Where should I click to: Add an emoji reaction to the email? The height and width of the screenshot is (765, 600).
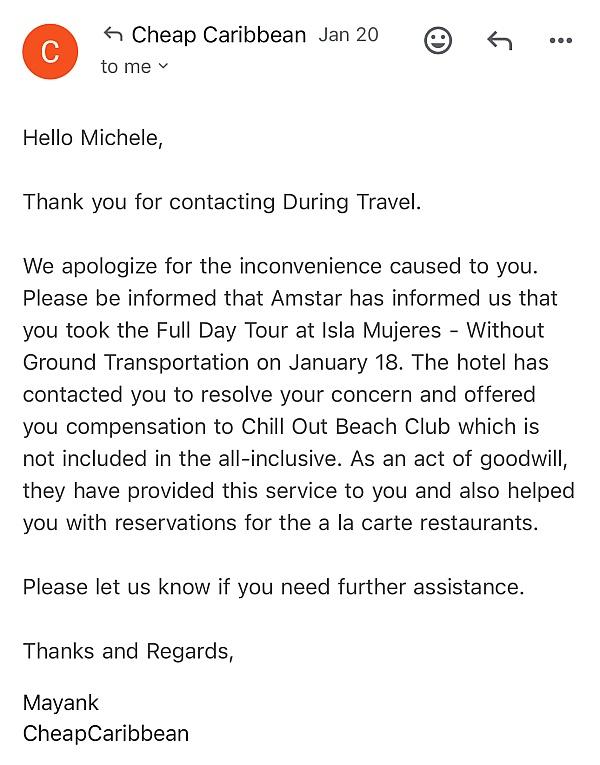[438, 41]
